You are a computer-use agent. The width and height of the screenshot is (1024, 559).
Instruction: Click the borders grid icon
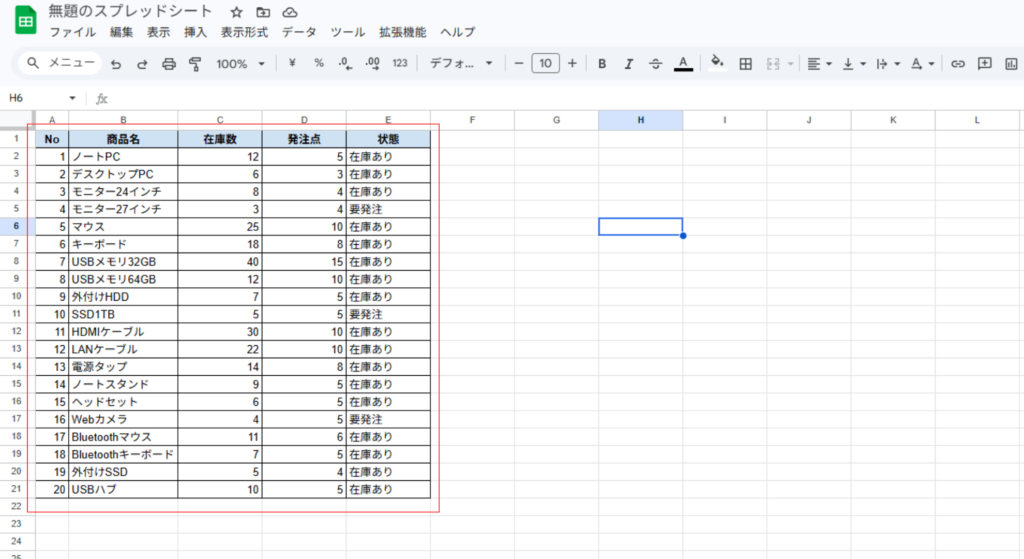click(745, 64)
